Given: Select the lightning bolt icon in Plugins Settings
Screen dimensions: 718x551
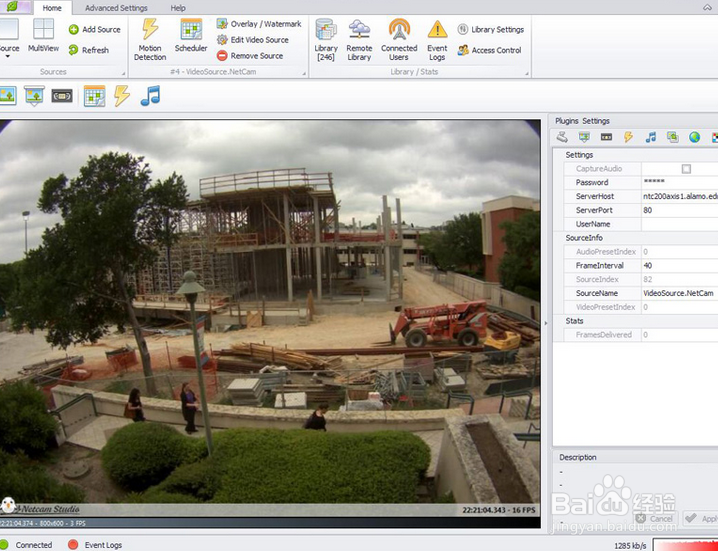Looking at the screenshot, I should point(628,136).
